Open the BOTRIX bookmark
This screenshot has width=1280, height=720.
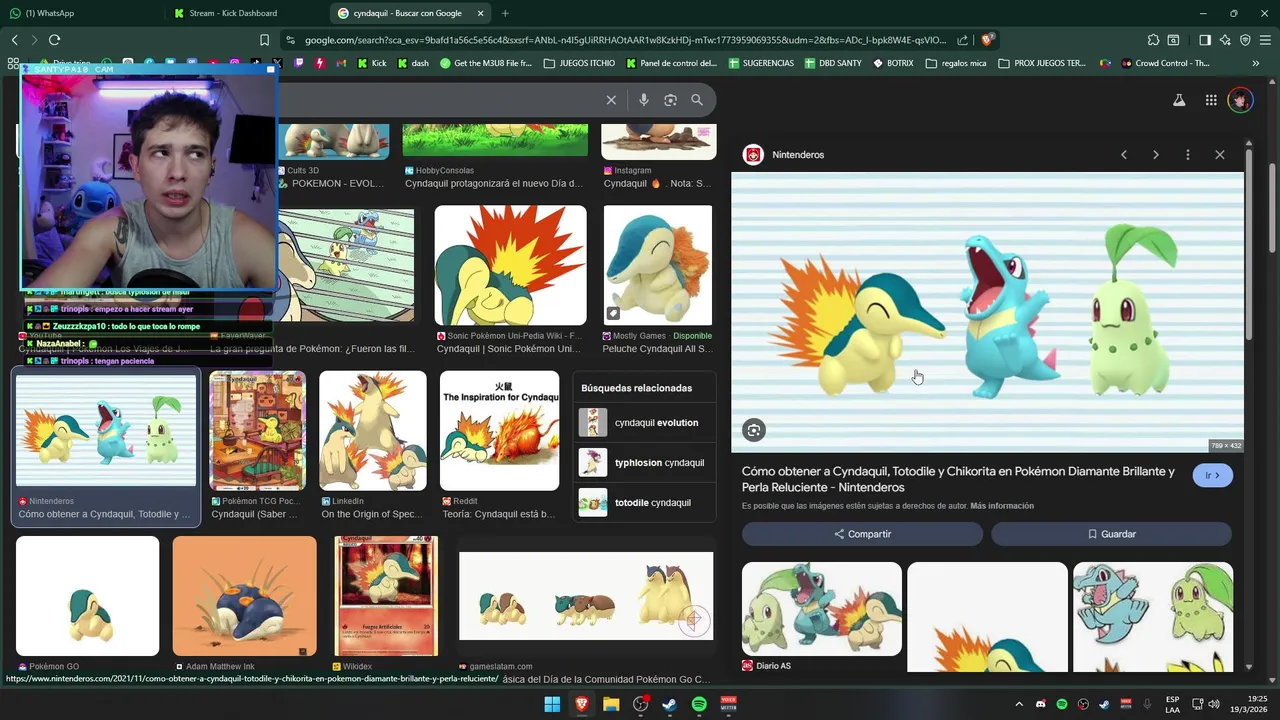point(893,63)
